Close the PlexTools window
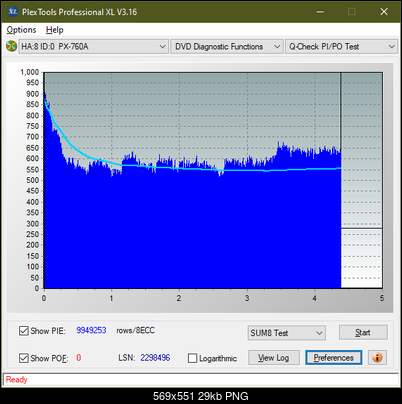Screen dimensions: 402x404 (384, 12)
